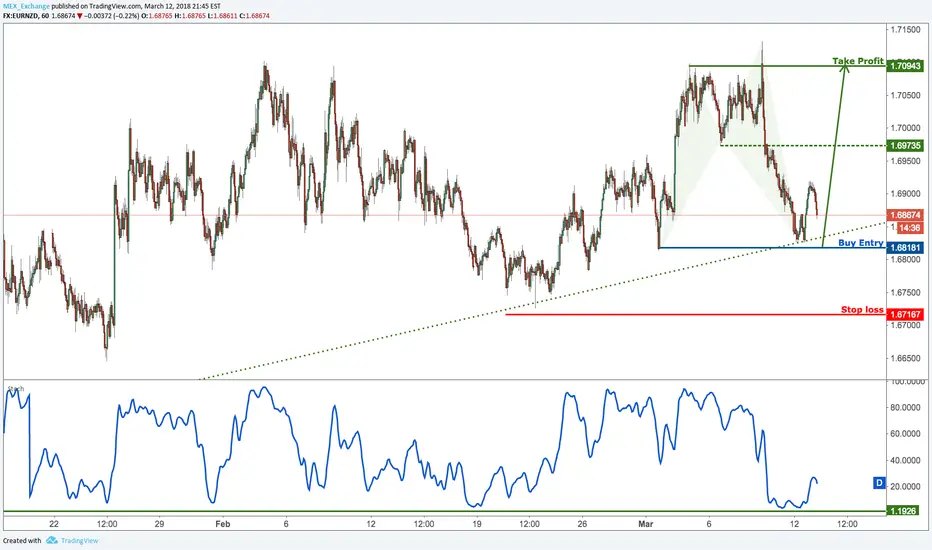Click the Feb date axis label
This screenshot has width=932, height=550.
click(x=222, y=524)
